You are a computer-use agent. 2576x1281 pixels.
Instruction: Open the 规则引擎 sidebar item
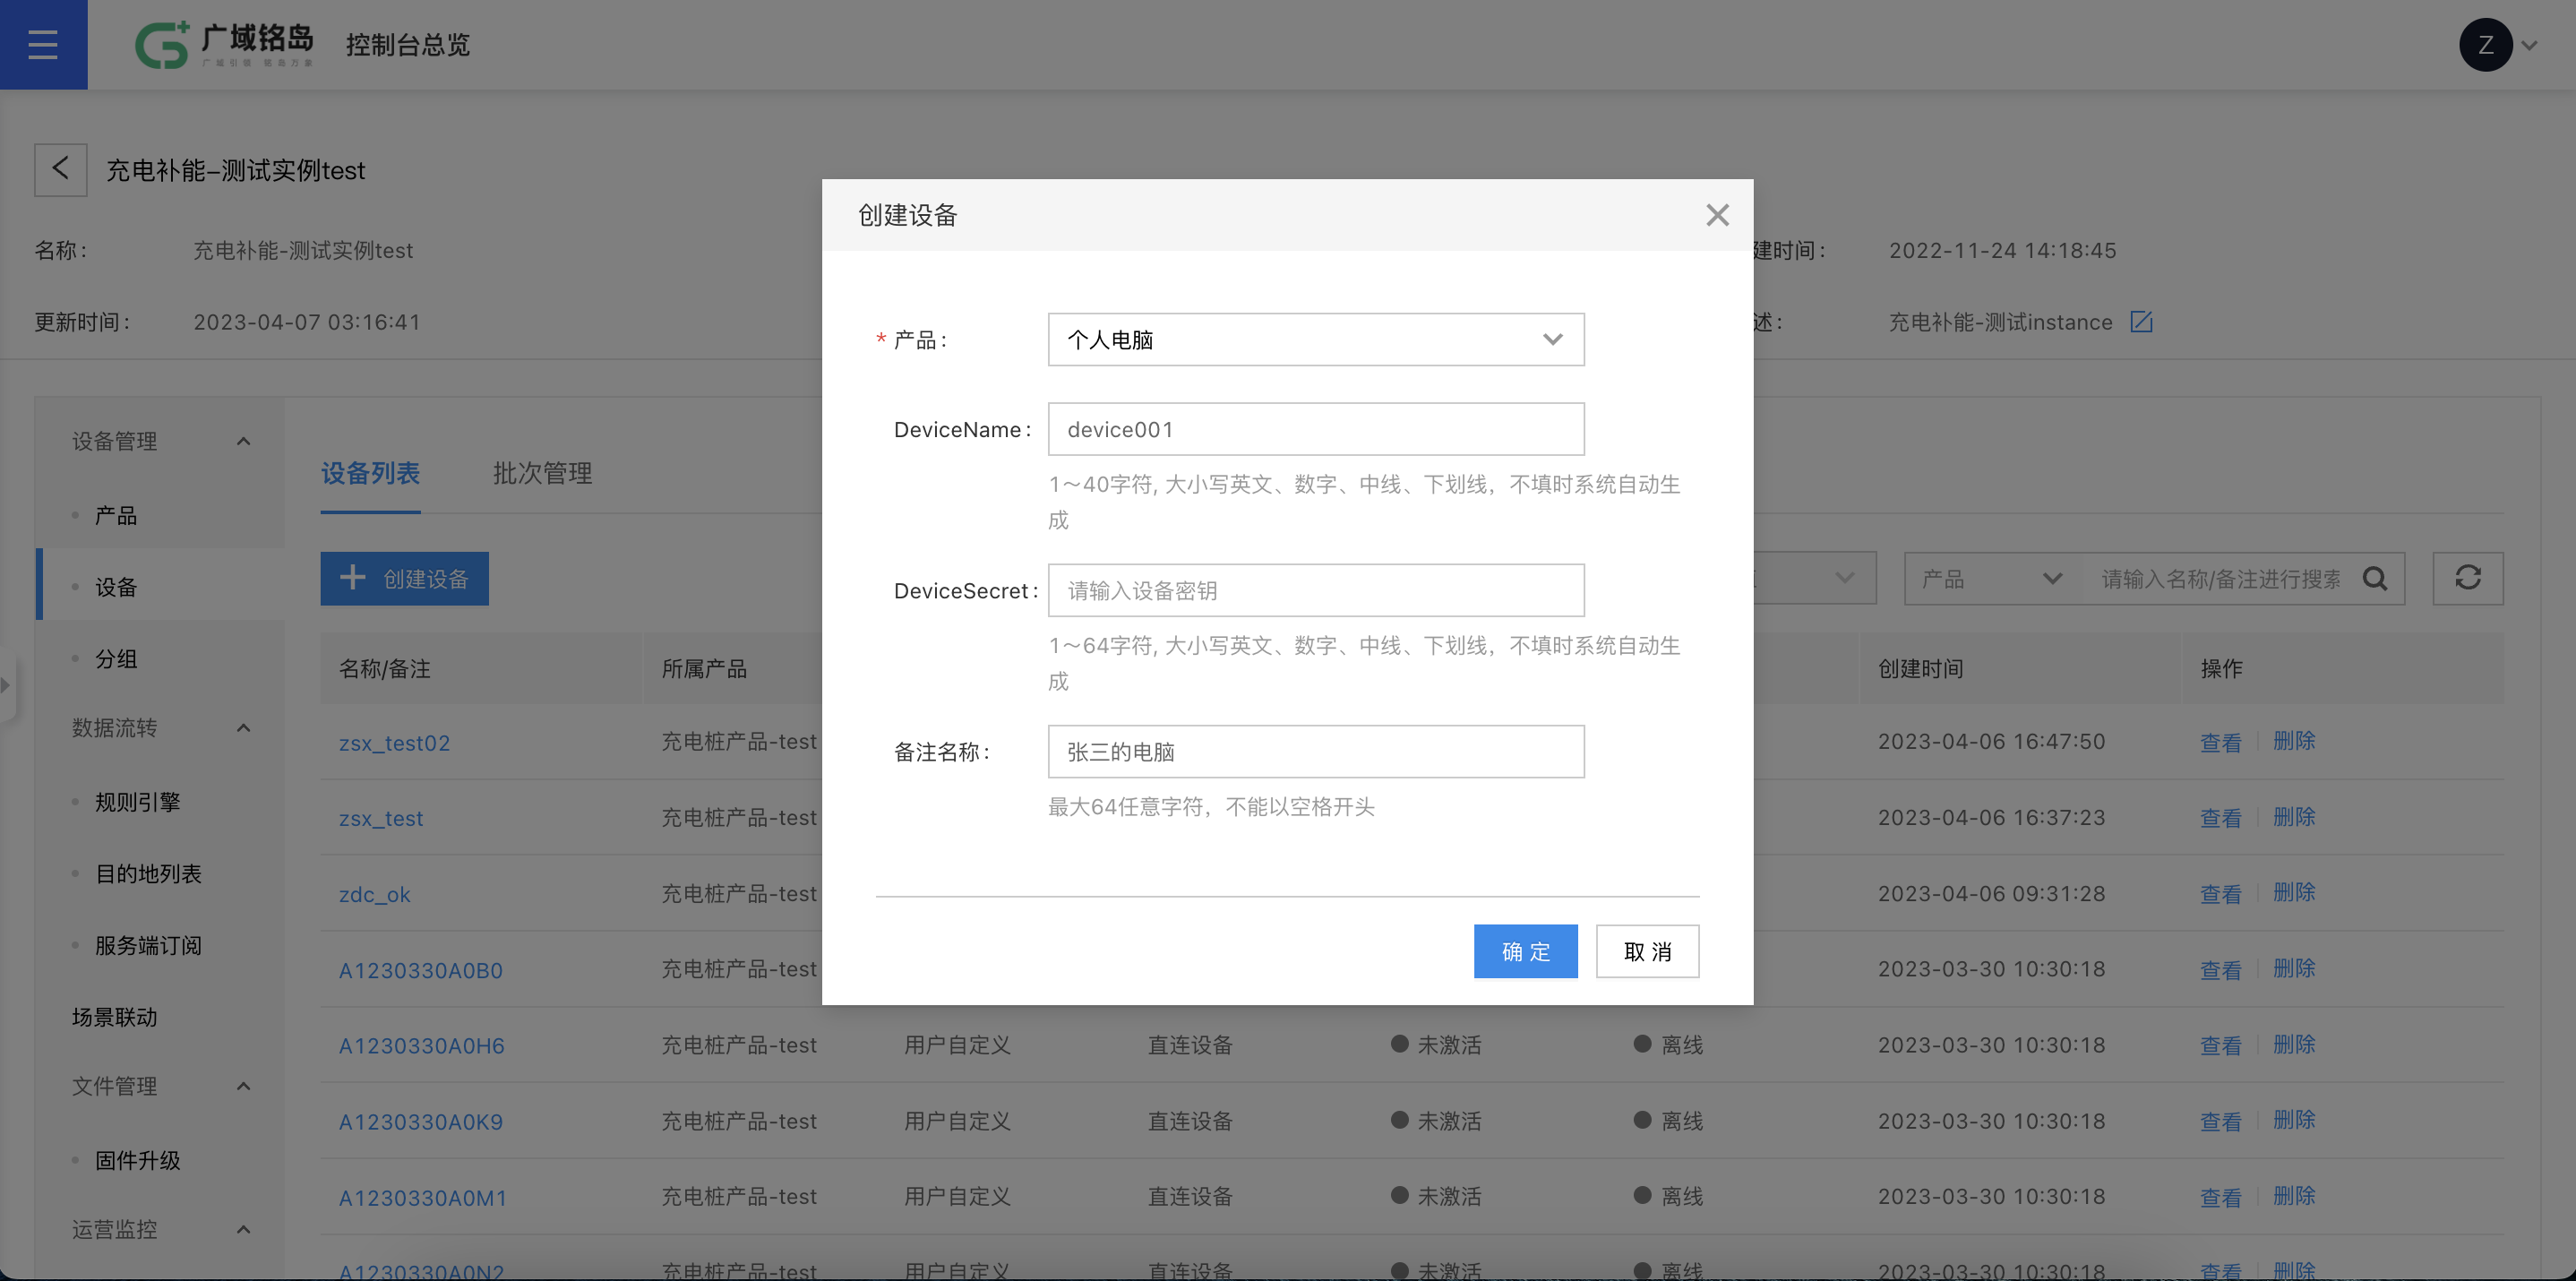[137, 802]
